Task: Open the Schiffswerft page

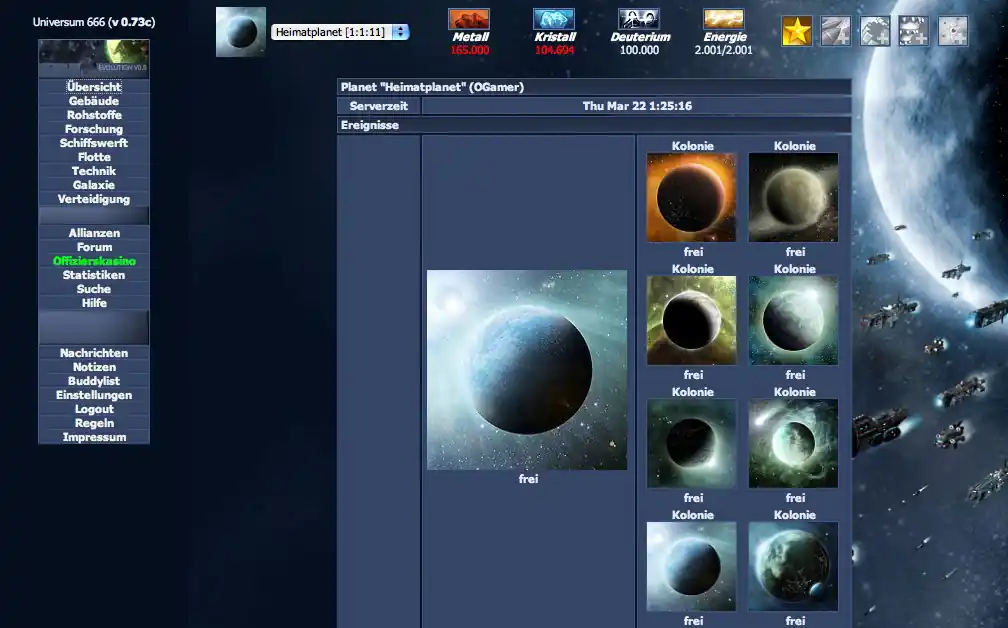Action: [x=93, y=143]
